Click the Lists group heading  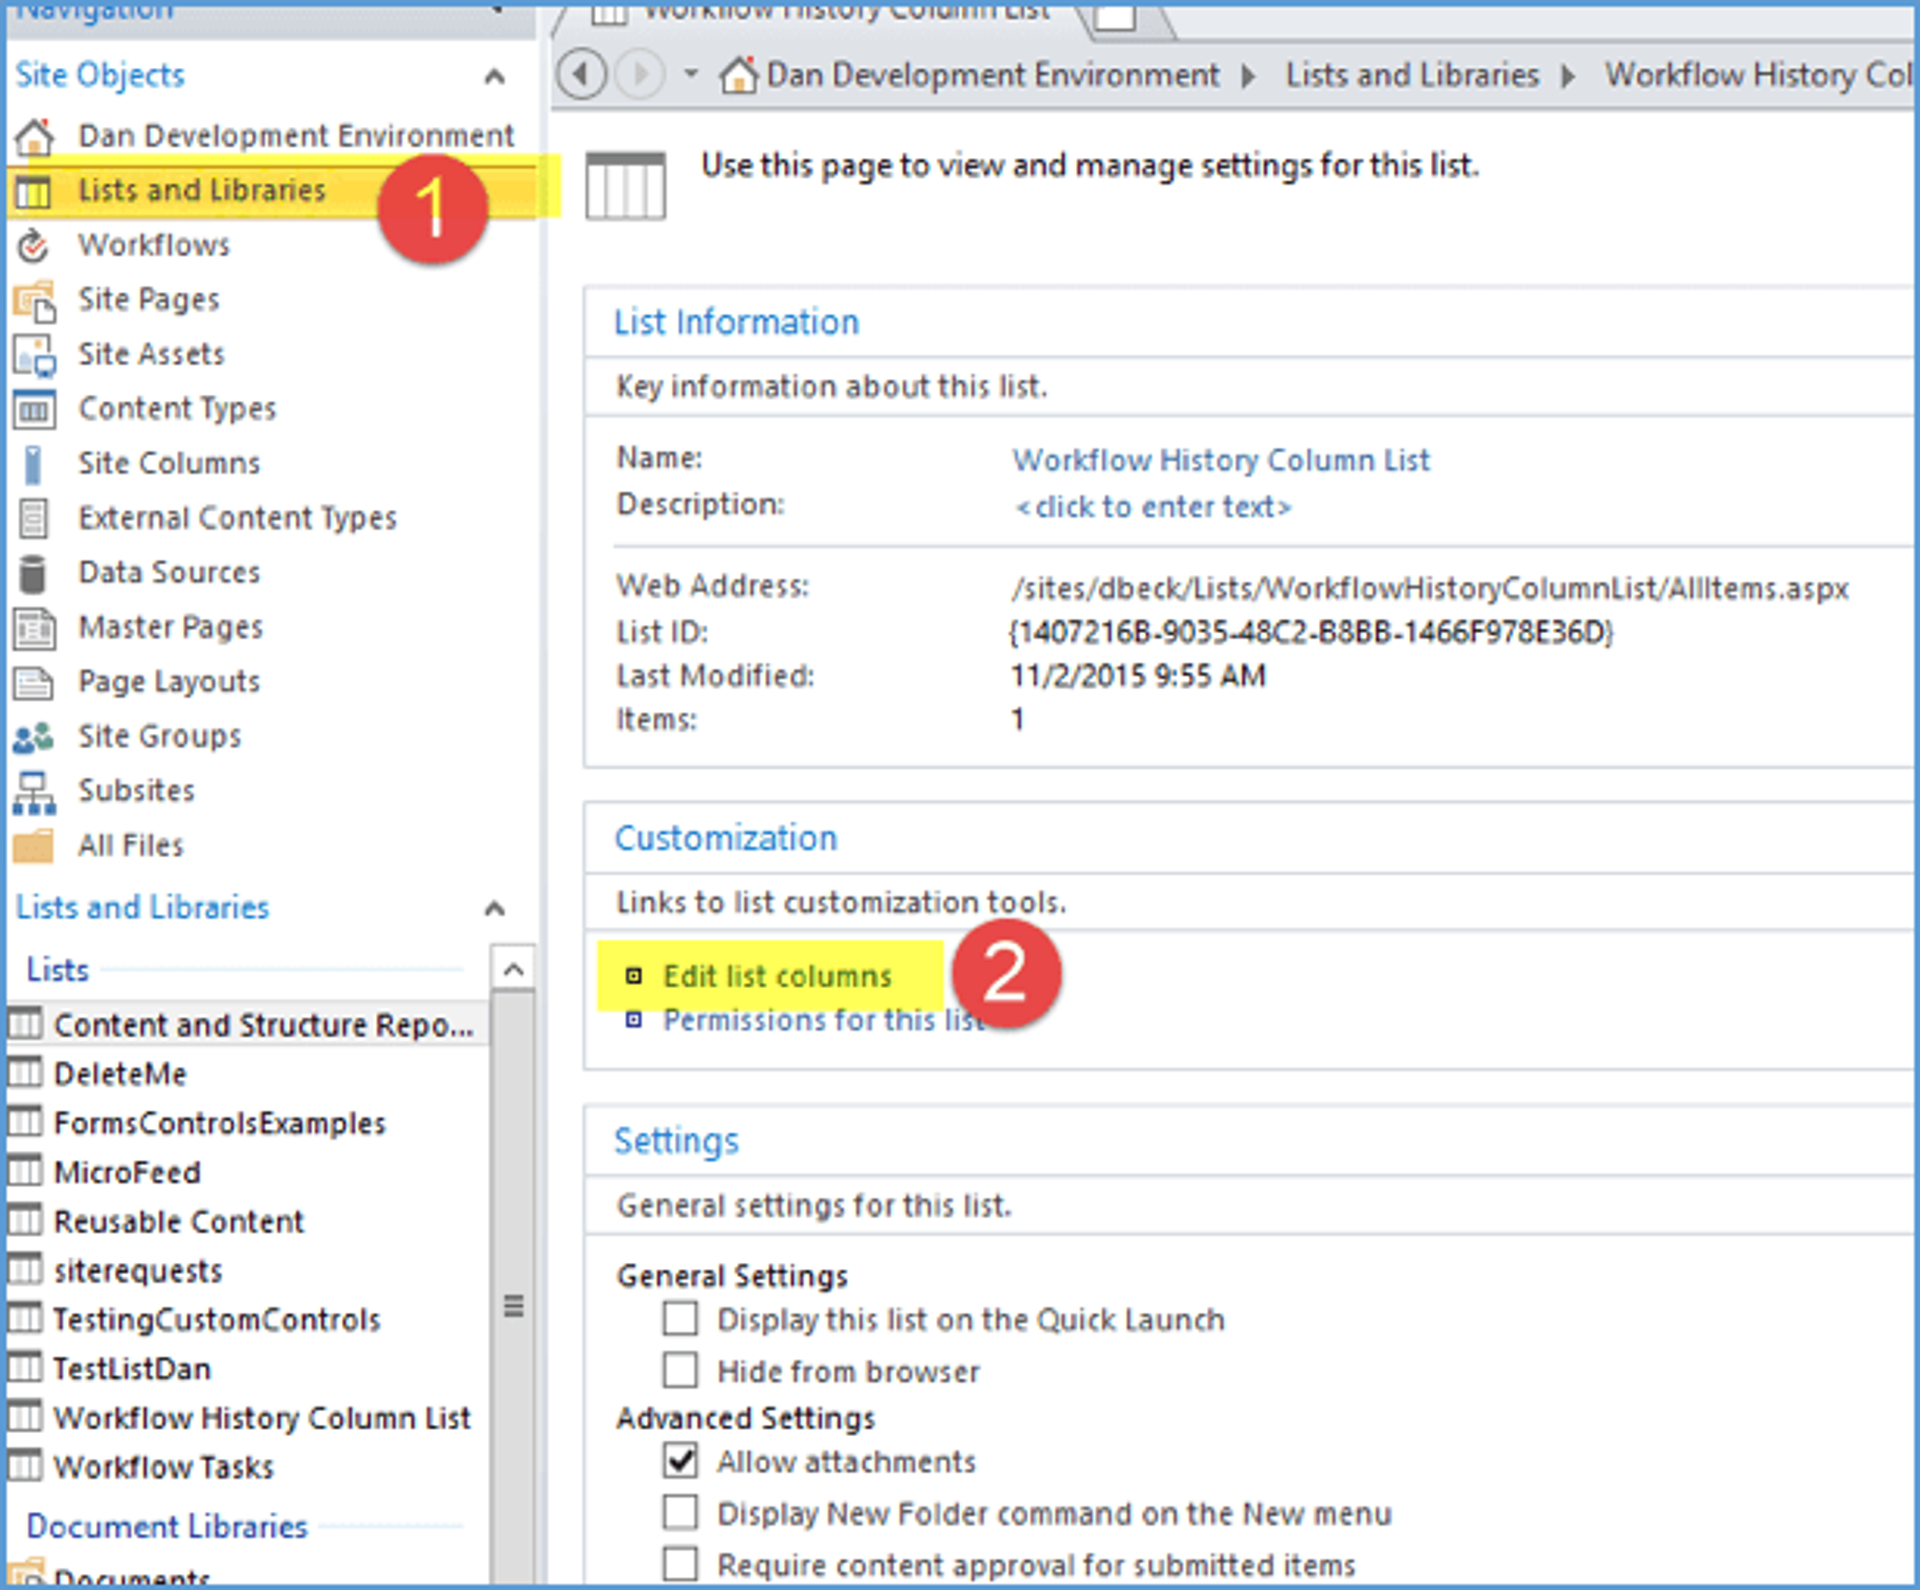point(58,970)
